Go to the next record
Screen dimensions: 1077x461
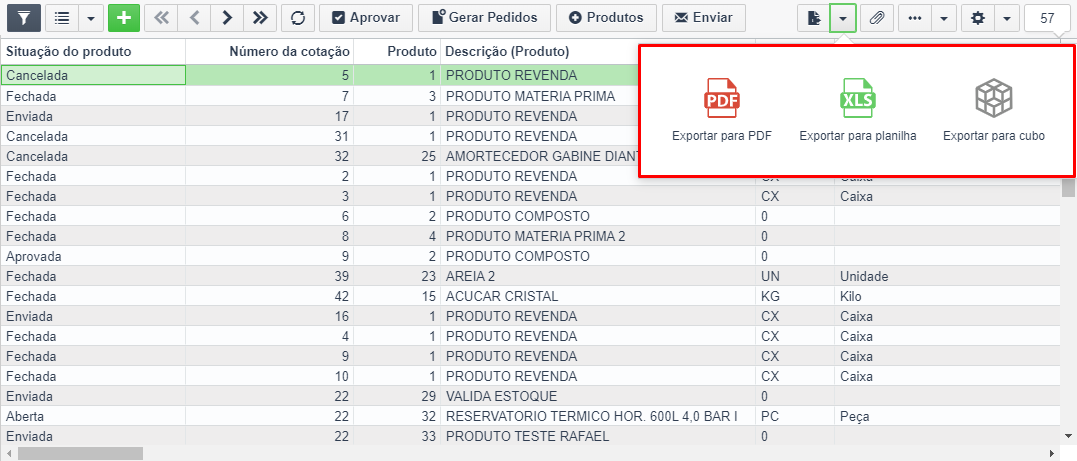click(x=227, y=18)
